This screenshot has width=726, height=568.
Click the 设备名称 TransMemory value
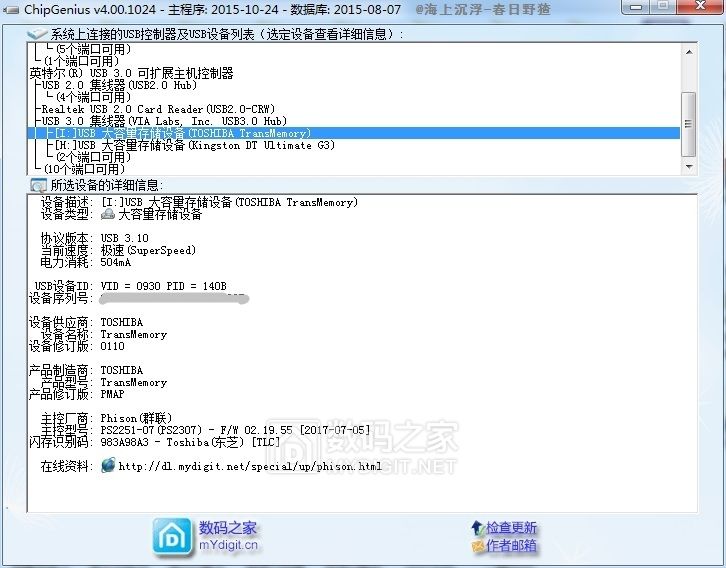(x=134, y=334)
